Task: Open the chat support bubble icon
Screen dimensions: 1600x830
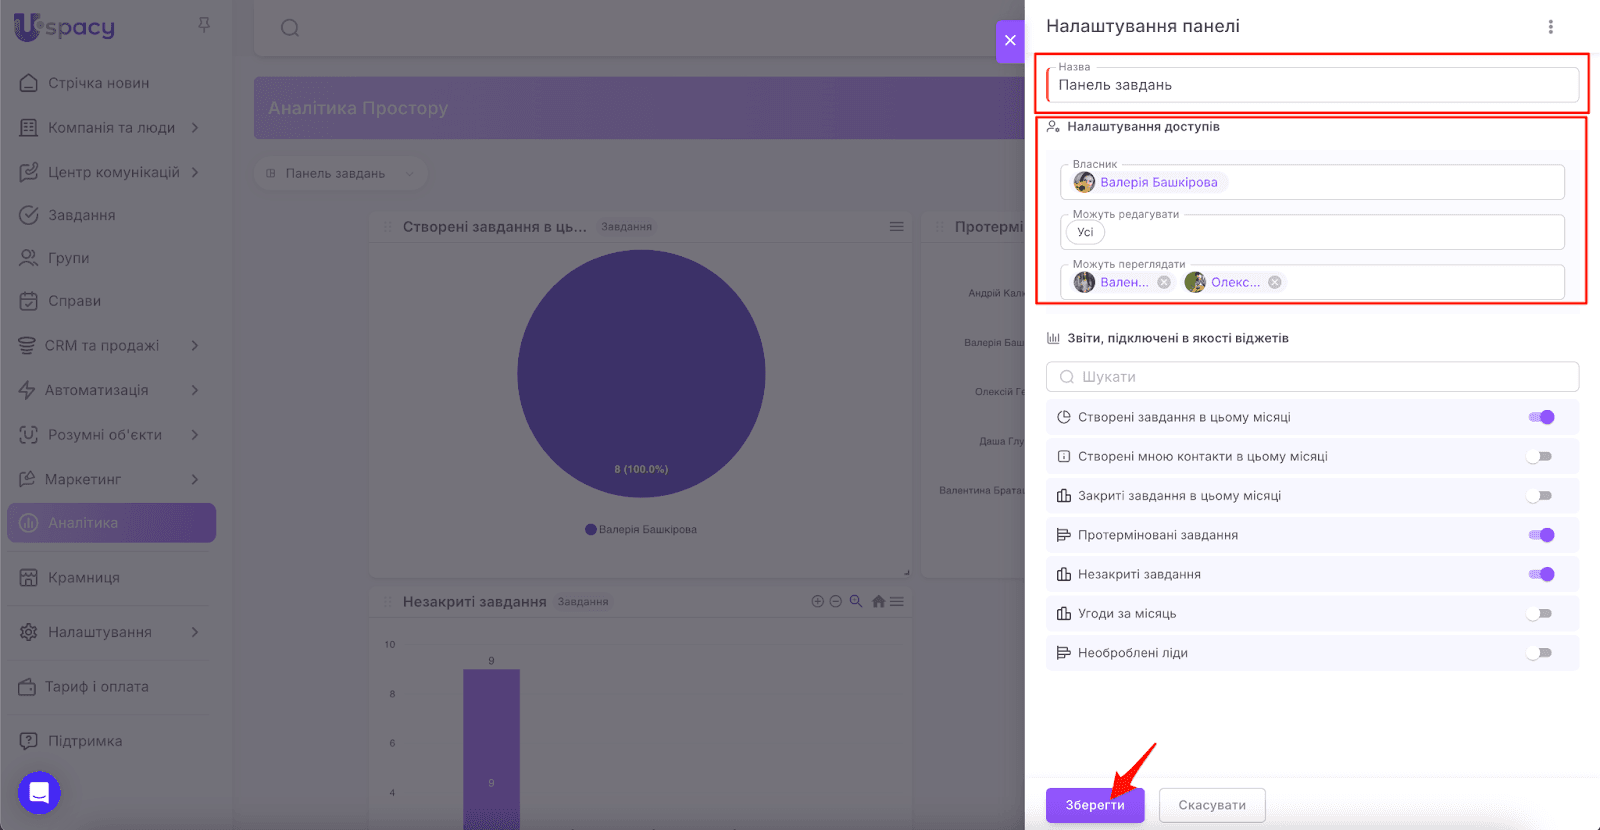Action: (39, 793)
